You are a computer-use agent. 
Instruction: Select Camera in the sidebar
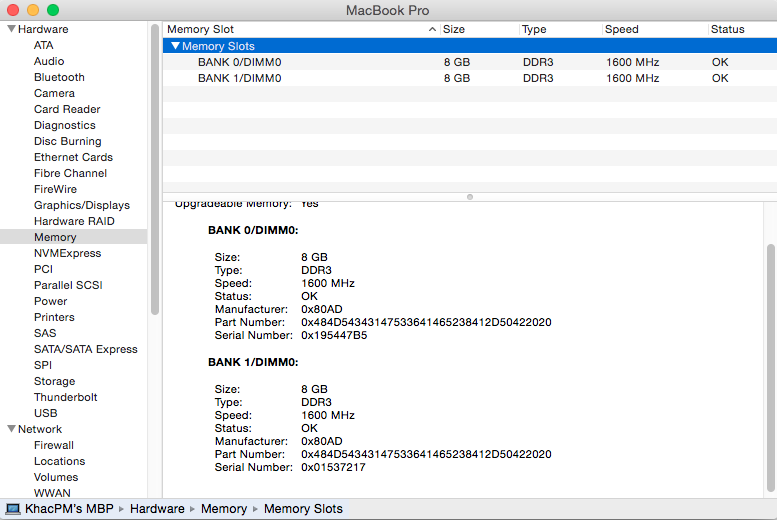[x=54, y=93]
